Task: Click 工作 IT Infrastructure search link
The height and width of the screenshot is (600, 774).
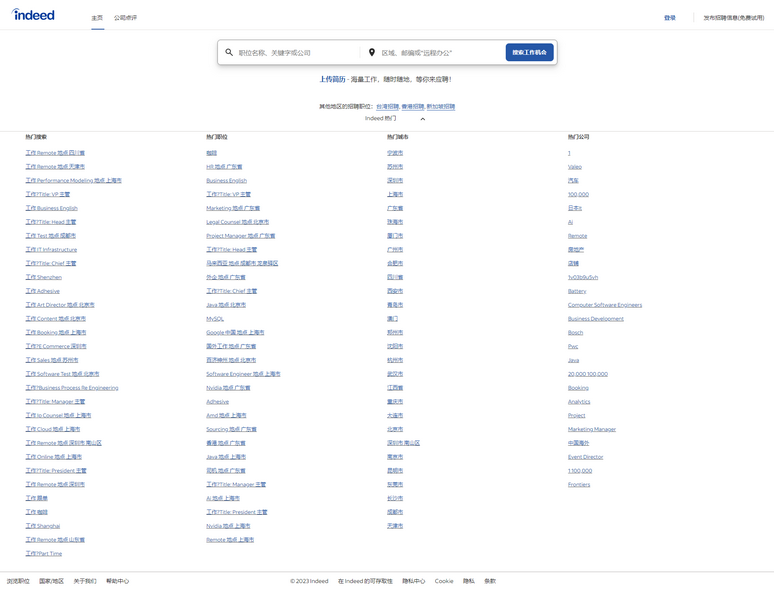Action: pos(51,250)
